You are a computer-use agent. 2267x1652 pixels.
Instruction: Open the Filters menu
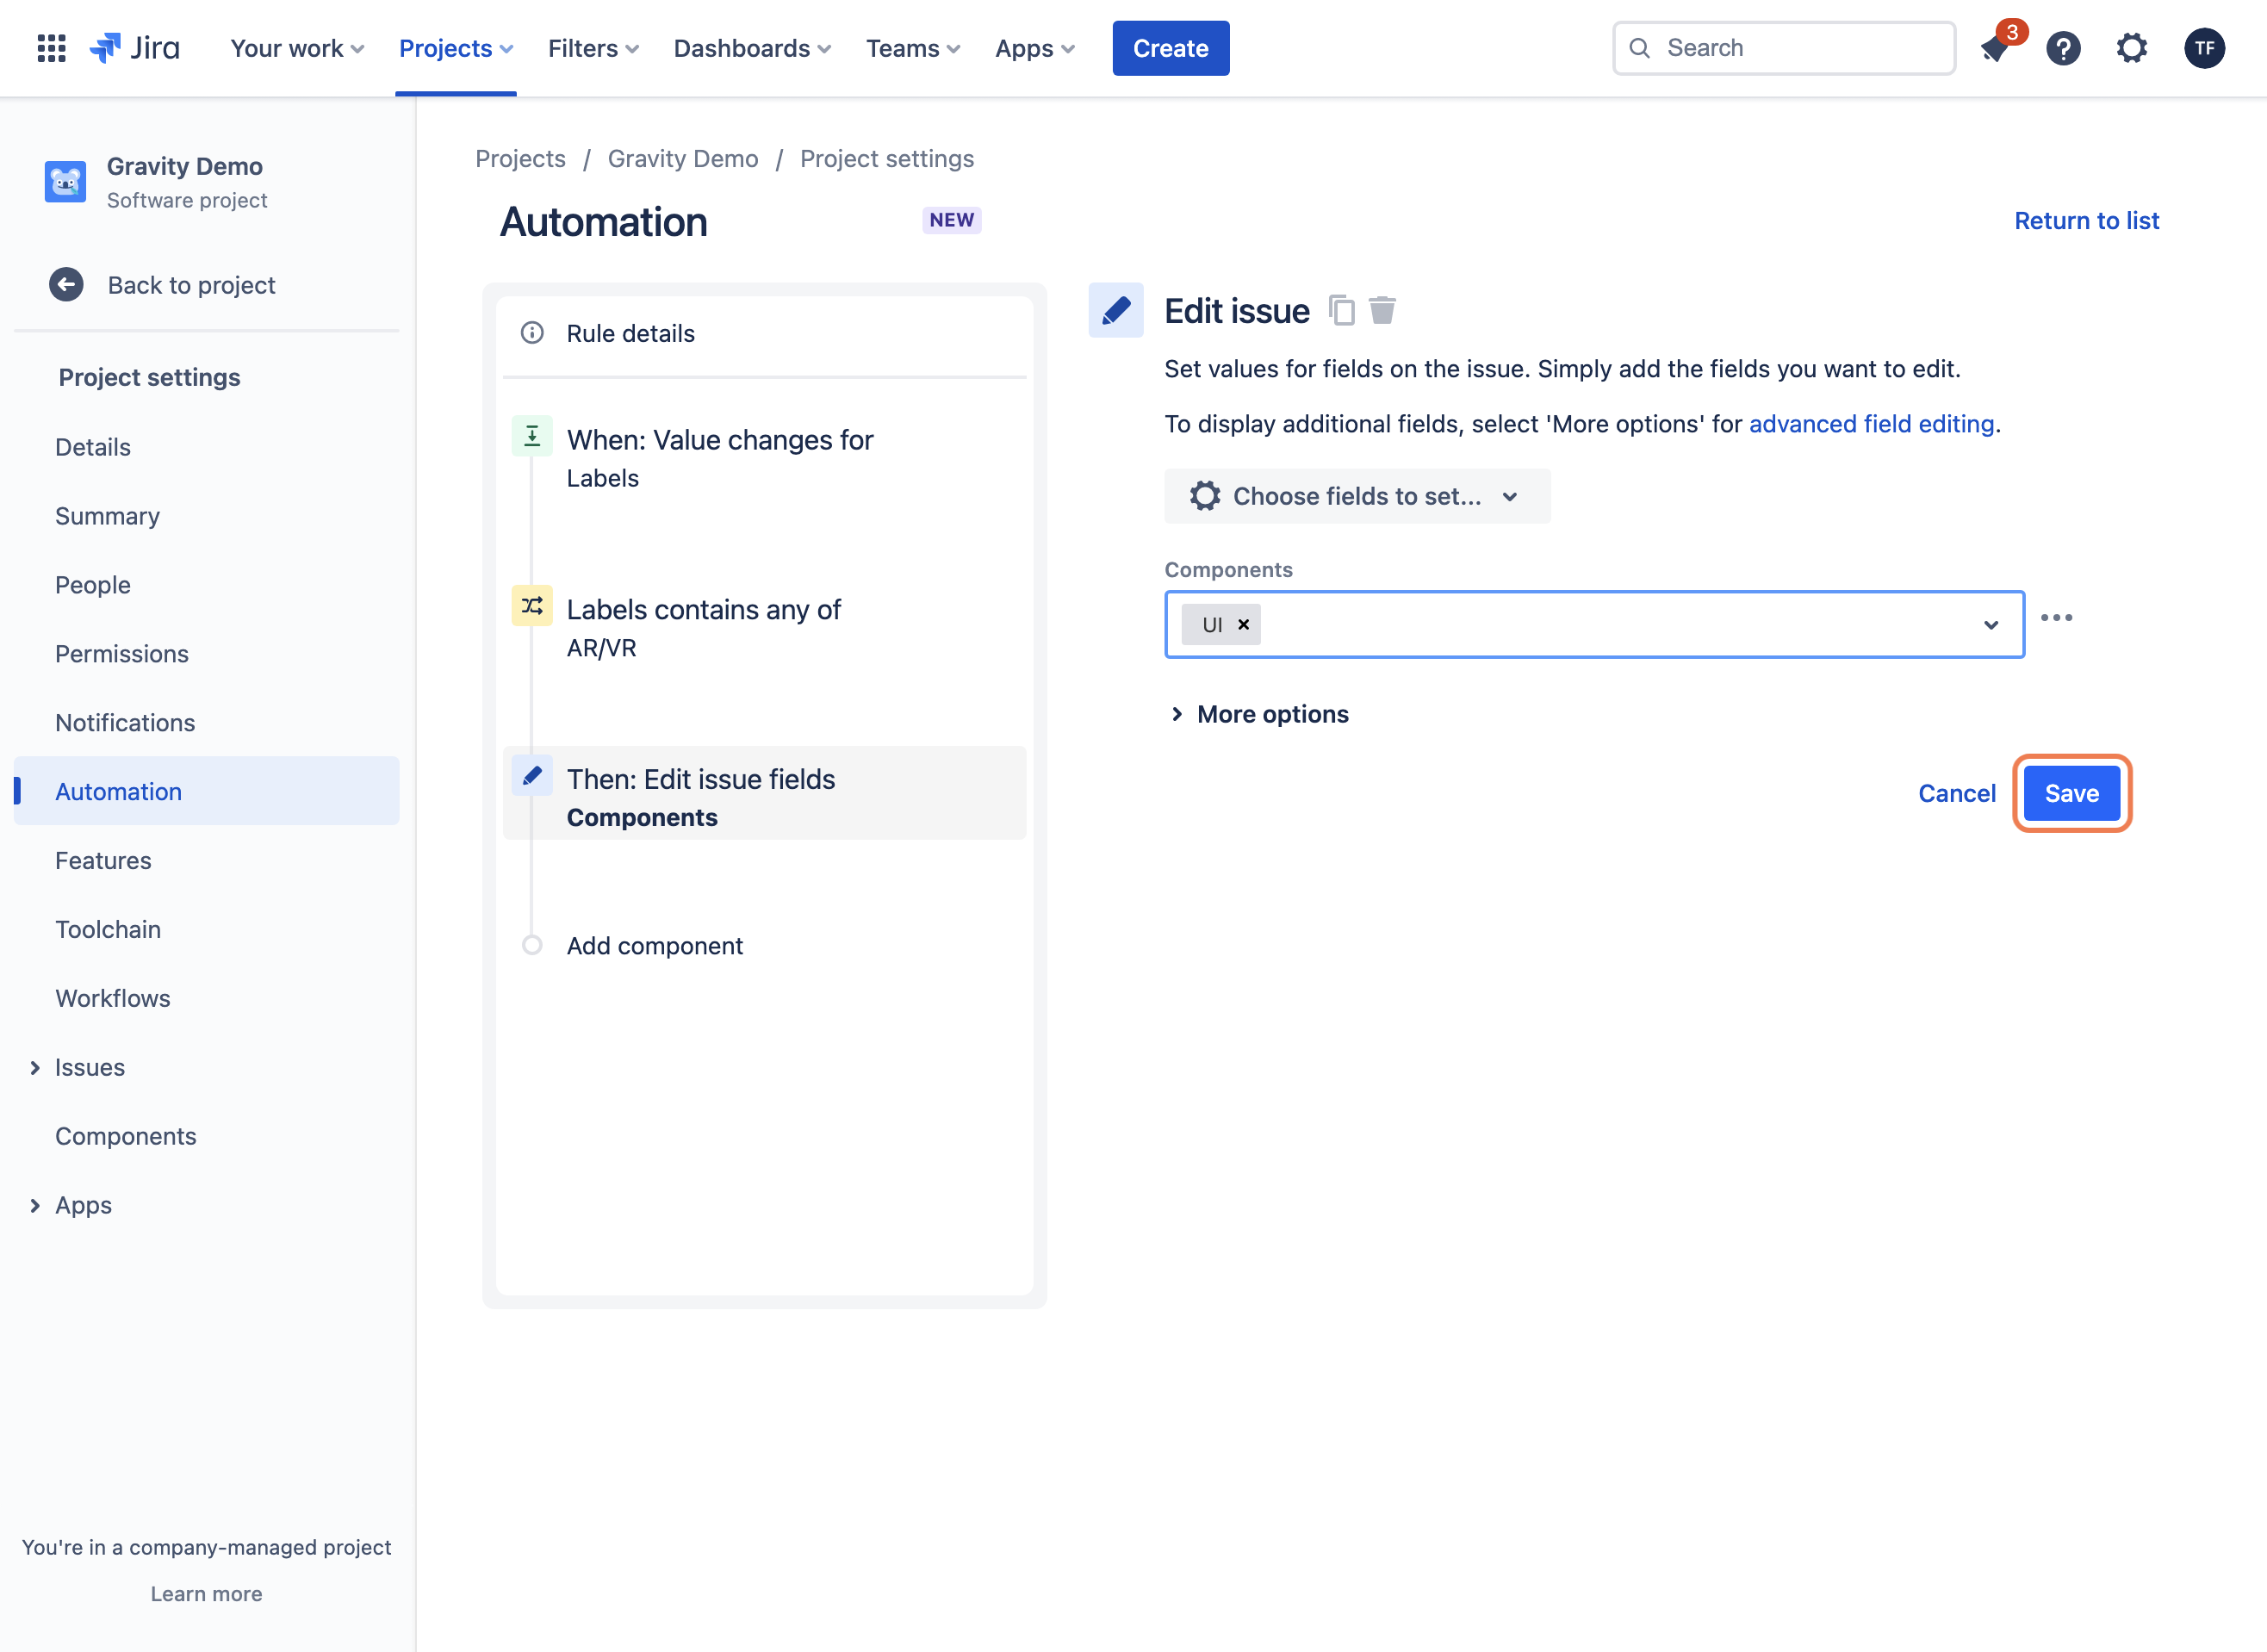593,48
